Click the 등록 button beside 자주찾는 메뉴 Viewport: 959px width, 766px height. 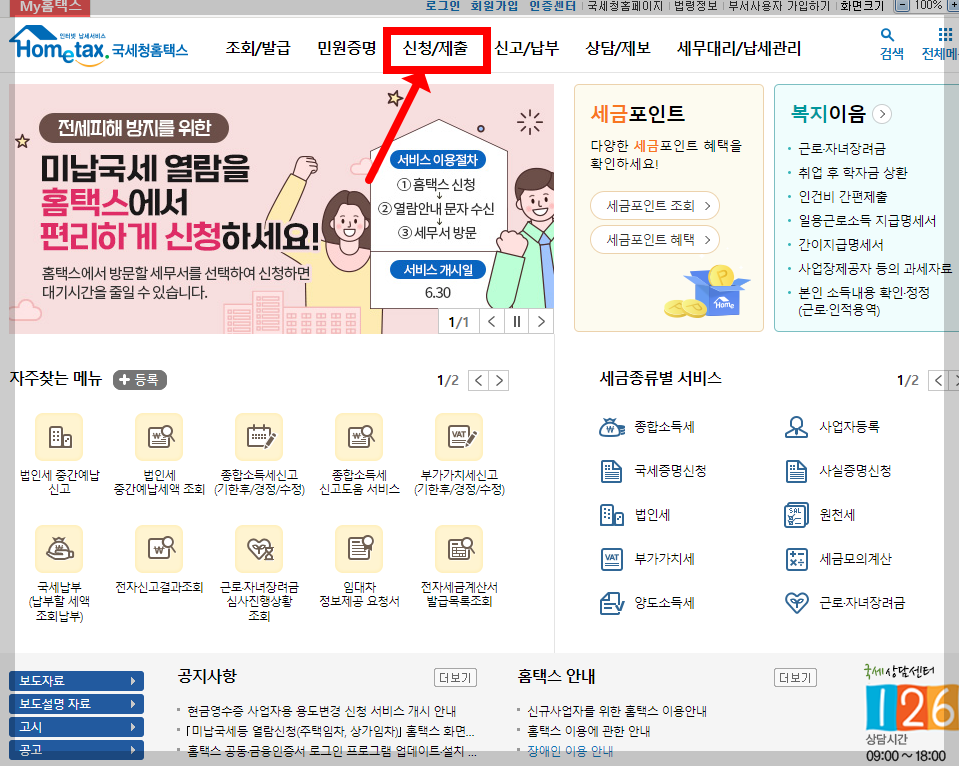click(x=140, y=380)
